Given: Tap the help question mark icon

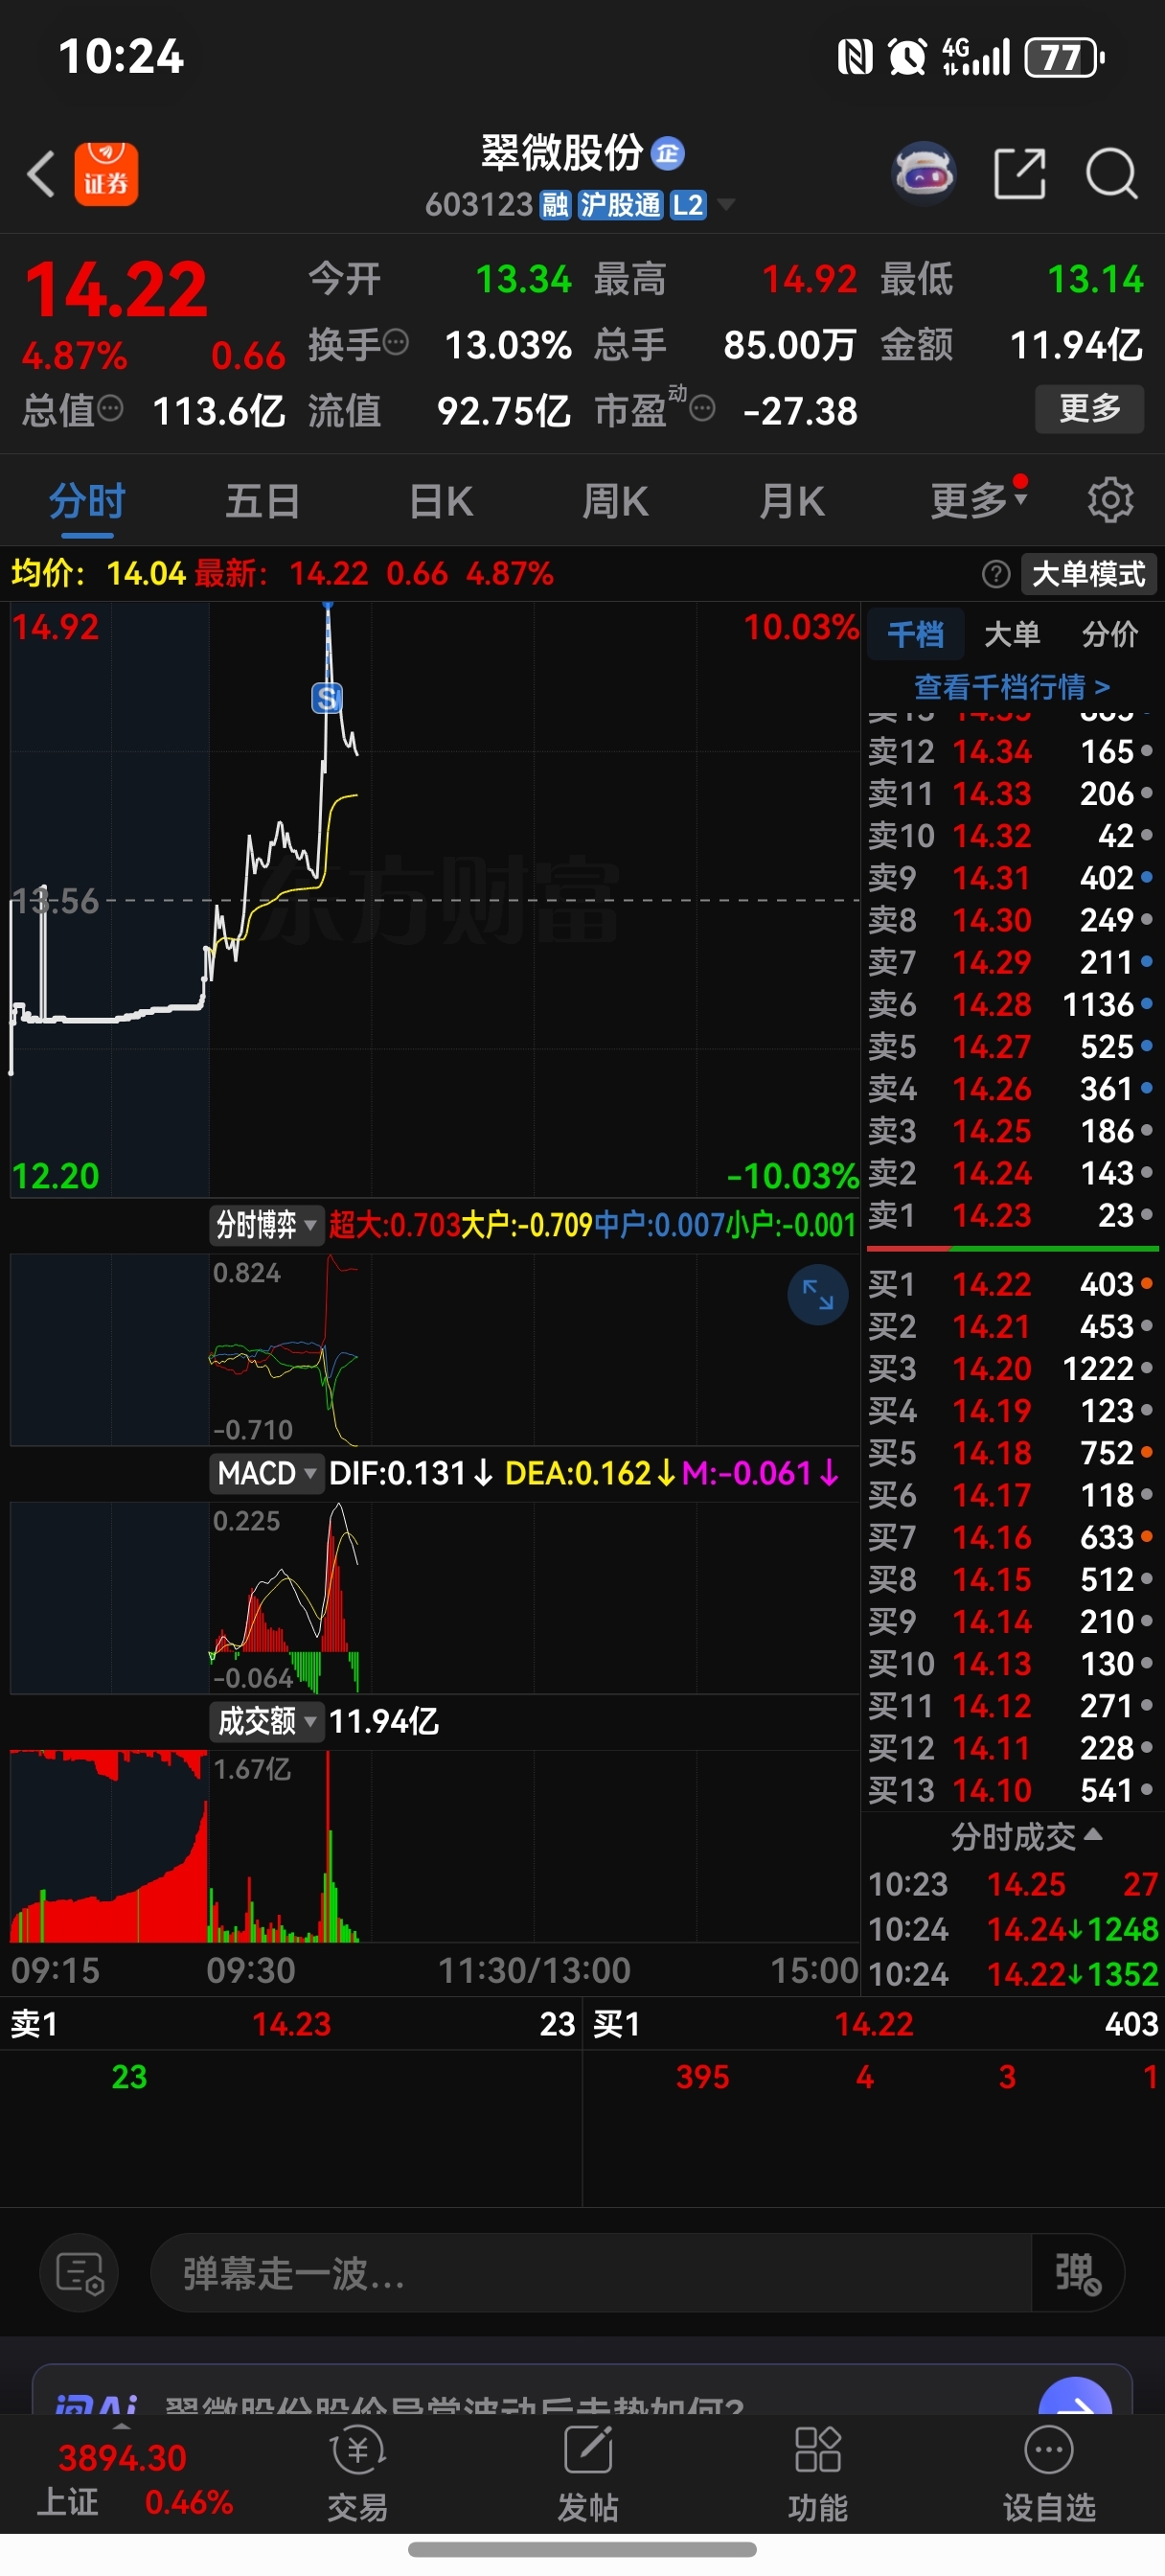Looking at the screenshot, I should pos(995,574).
